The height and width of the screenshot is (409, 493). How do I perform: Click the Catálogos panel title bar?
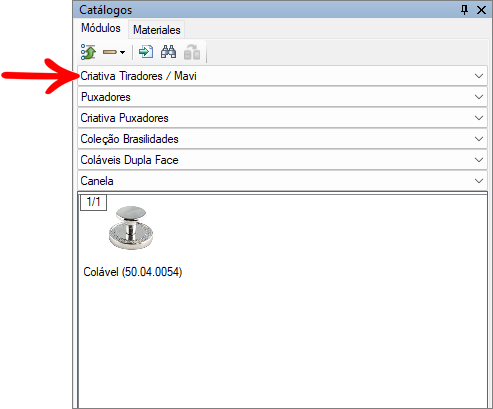click(x=267, y=10)
